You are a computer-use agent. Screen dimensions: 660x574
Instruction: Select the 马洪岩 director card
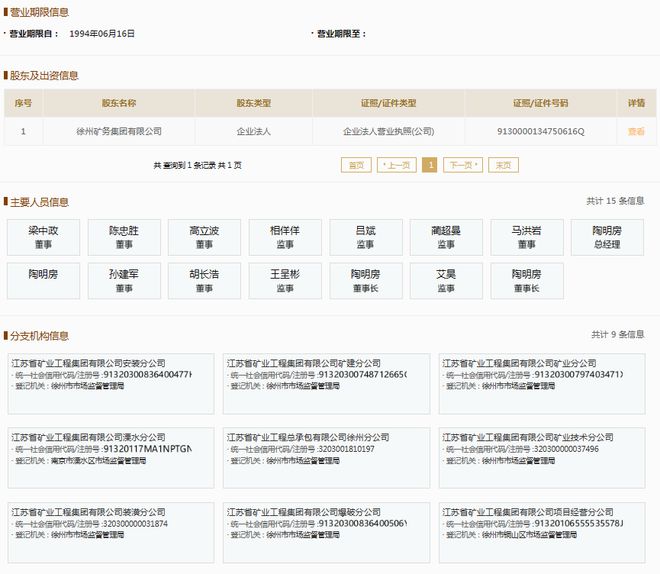[527, 237]
